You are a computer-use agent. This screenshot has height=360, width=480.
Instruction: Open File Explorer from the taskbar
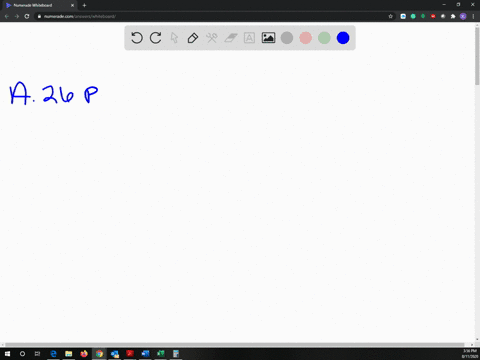tap(69, 354)
